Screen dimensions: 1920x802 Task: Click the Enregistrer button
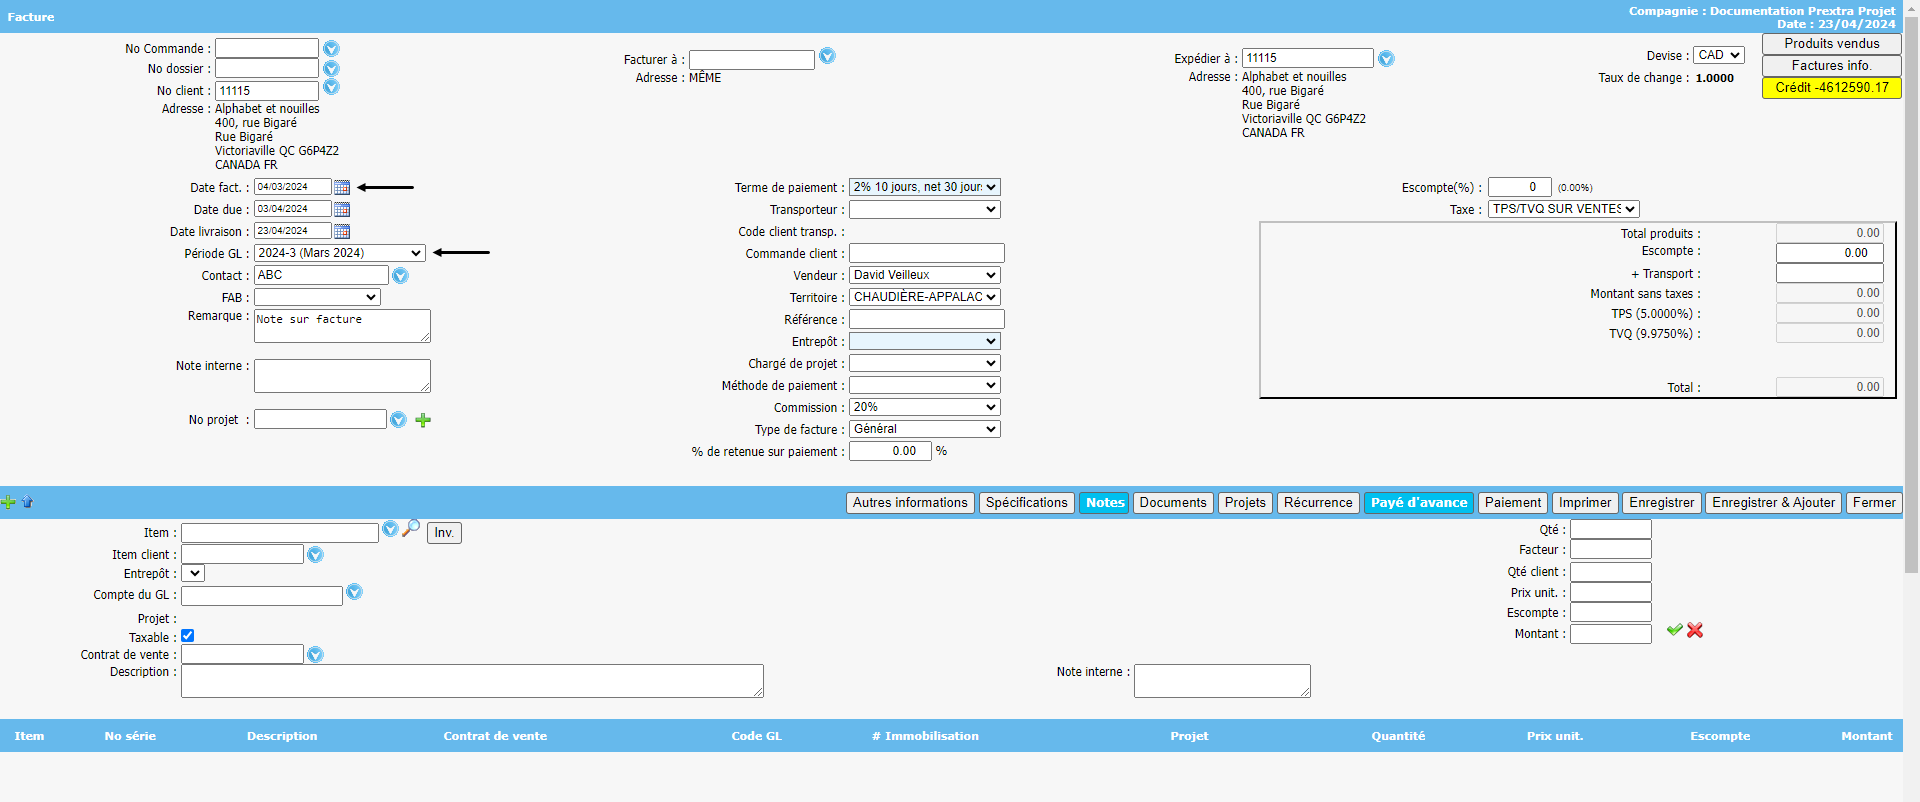coord(1661,503)
